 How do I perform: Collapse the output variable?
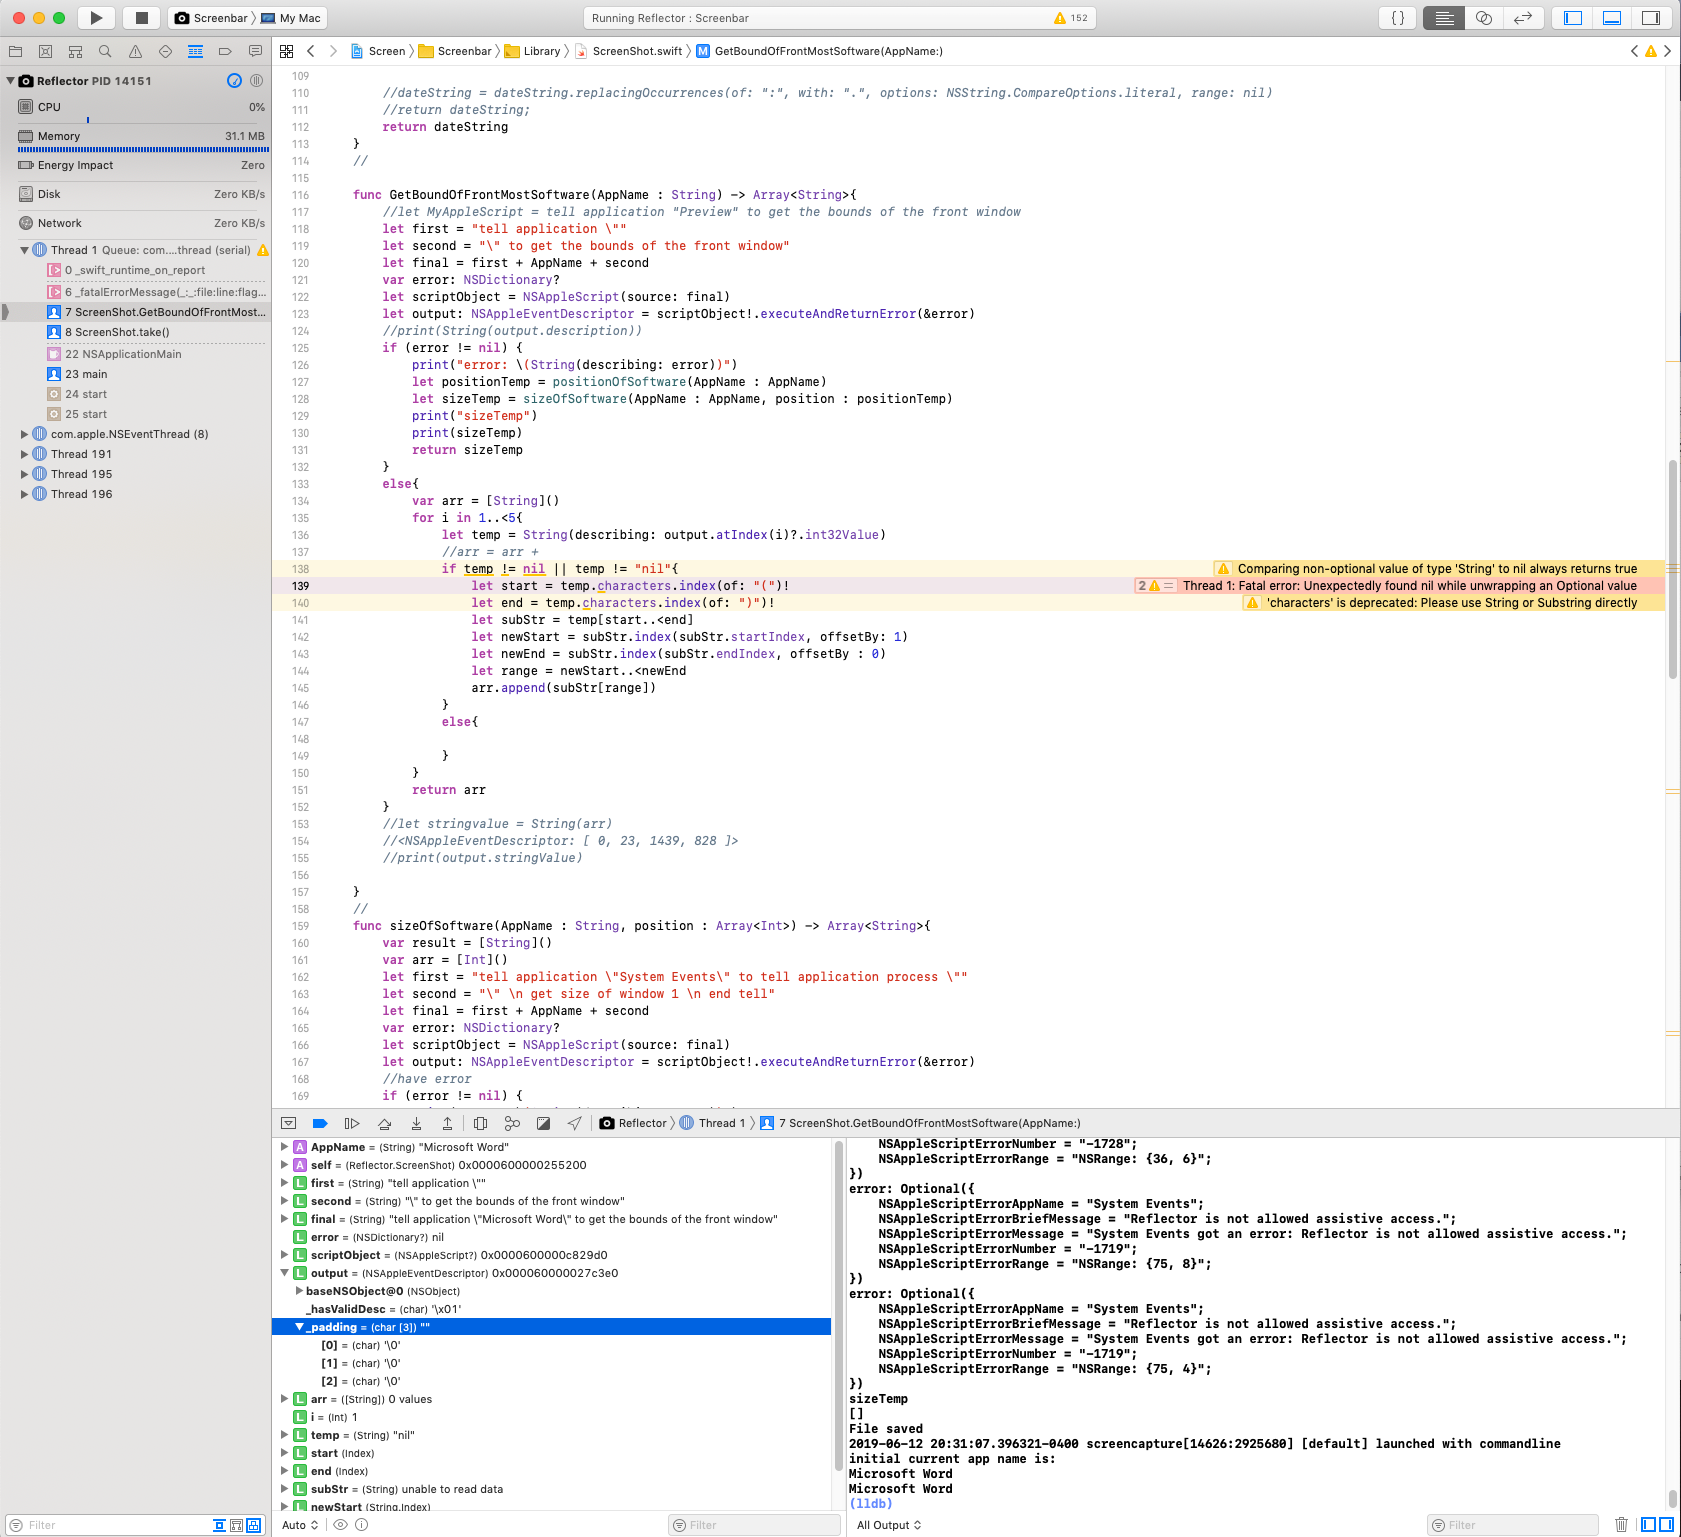(x=285, y=1273)
